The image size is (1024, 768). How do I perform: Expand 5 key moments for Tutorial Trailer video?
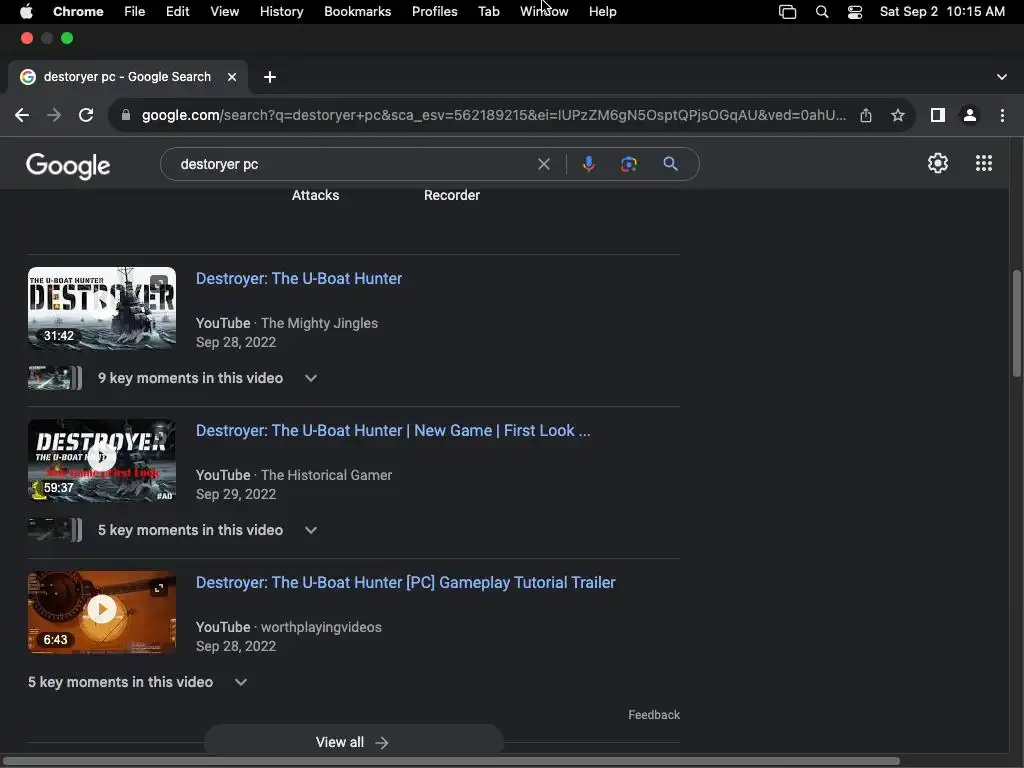tap(241, 682)
